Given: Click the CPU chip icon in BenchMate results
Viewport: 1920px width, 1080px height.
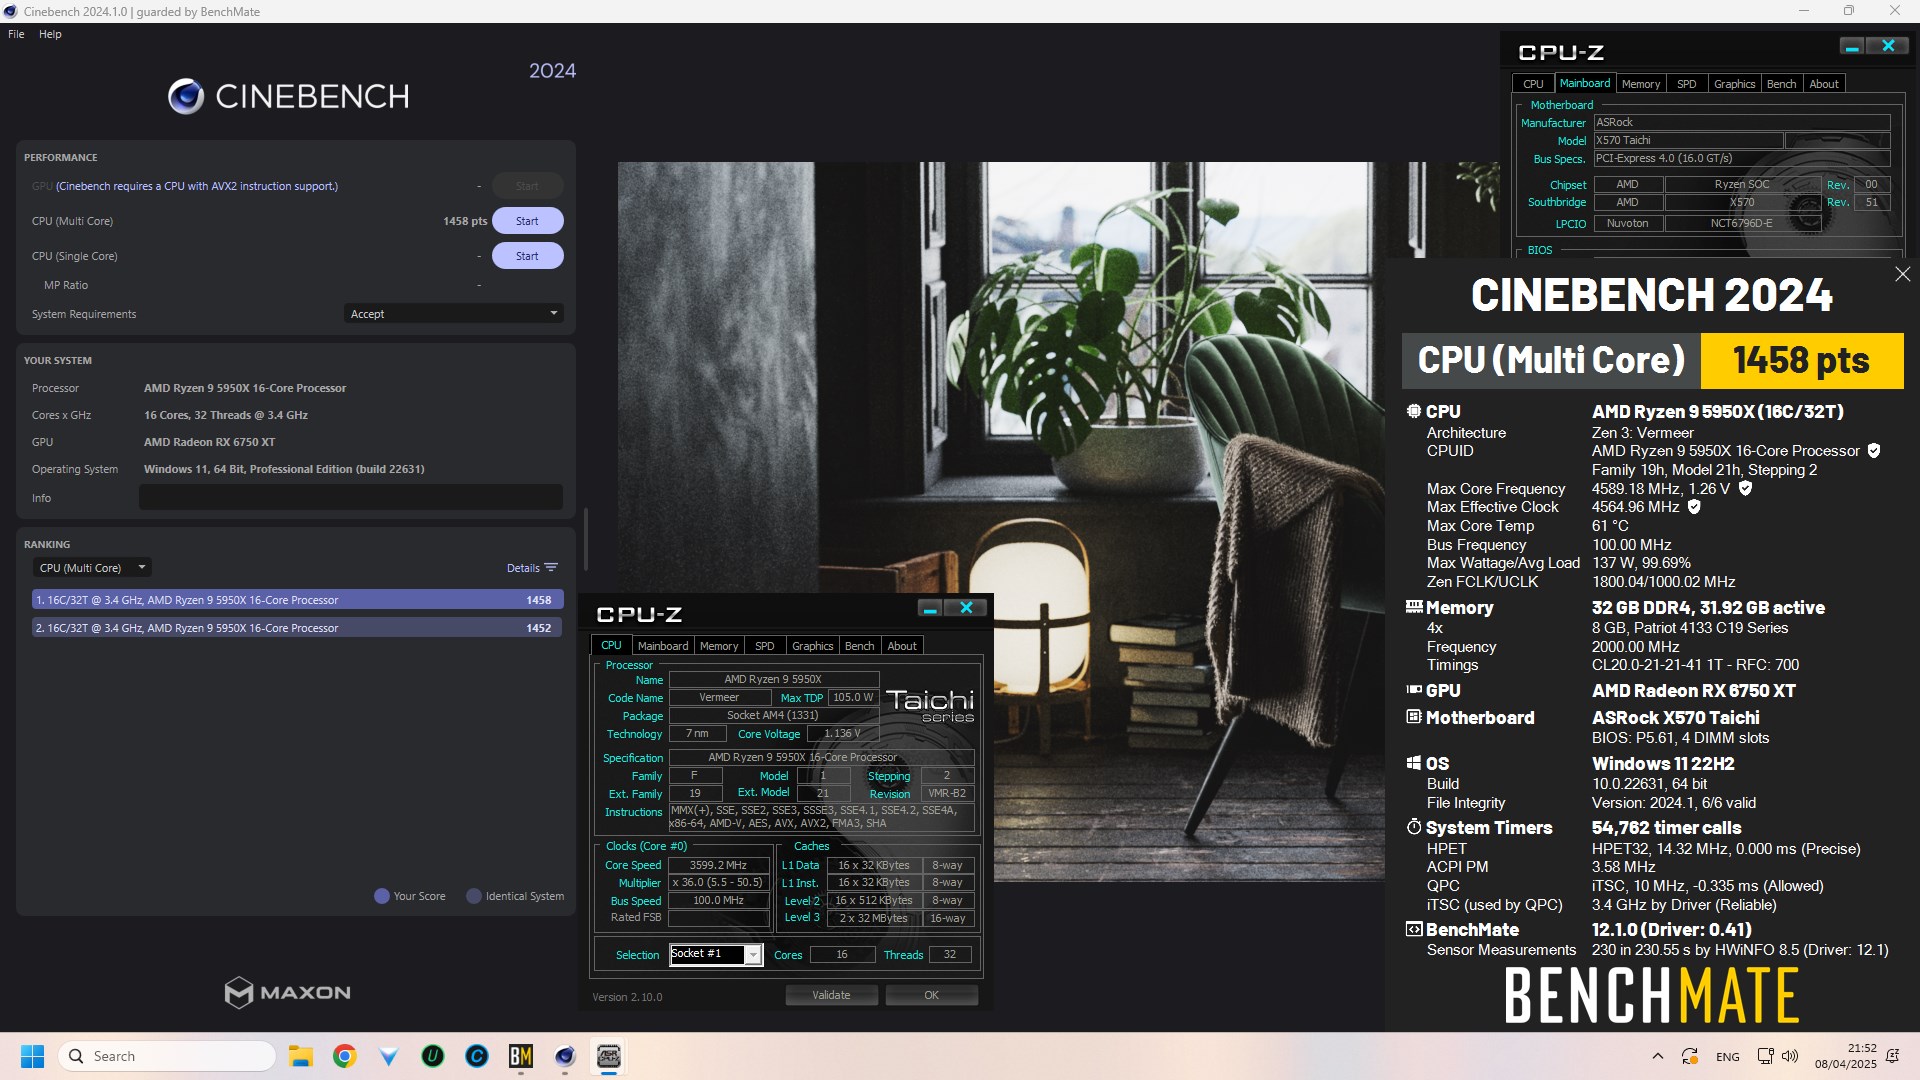Looking at the screenshot, I should (1414, 411).
